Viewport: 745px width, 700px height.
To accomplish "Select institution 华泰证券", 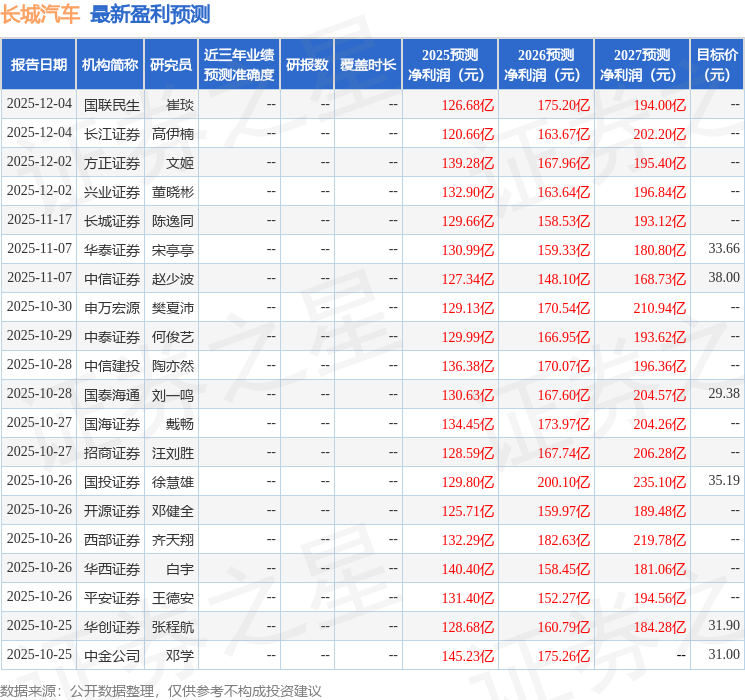I will pos(112,249).
